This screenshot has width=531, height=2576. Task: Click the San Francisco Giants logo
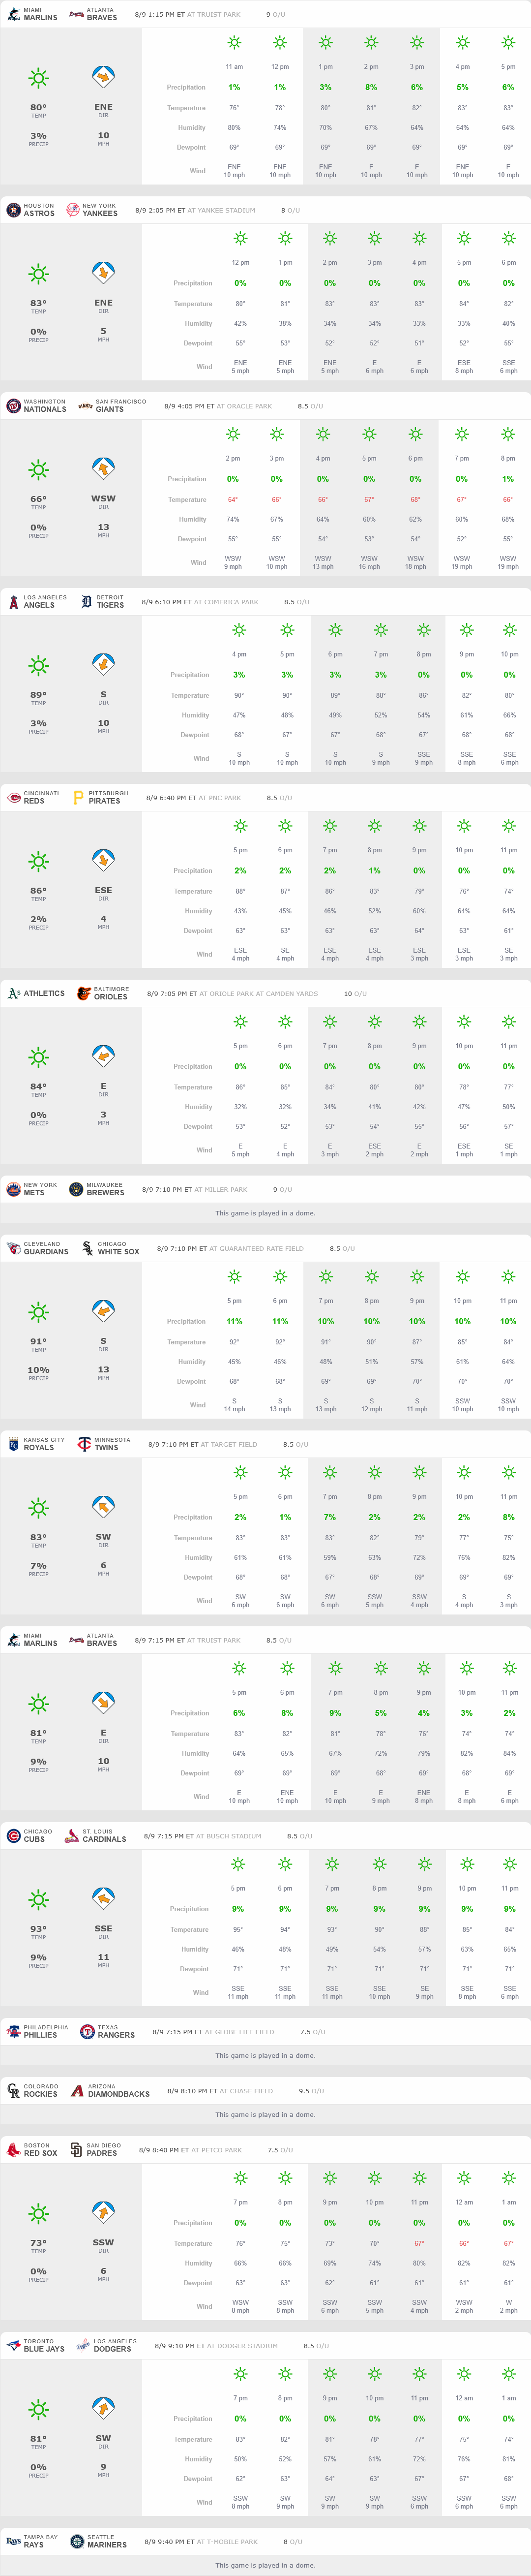click(x=85, y=406)
